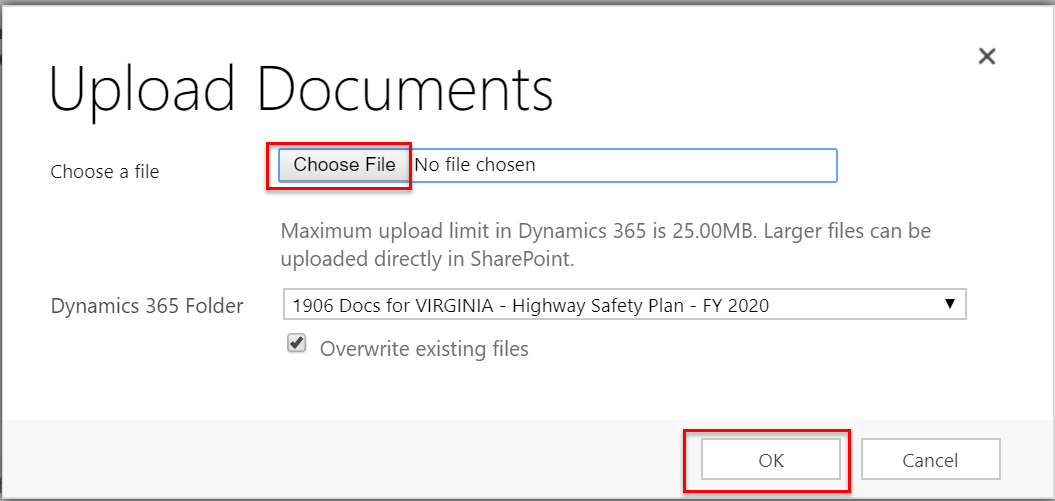Viewport: 1055px width, 501px height.
Task: Click the folder dropdown's down arrow
Action: 949,304
